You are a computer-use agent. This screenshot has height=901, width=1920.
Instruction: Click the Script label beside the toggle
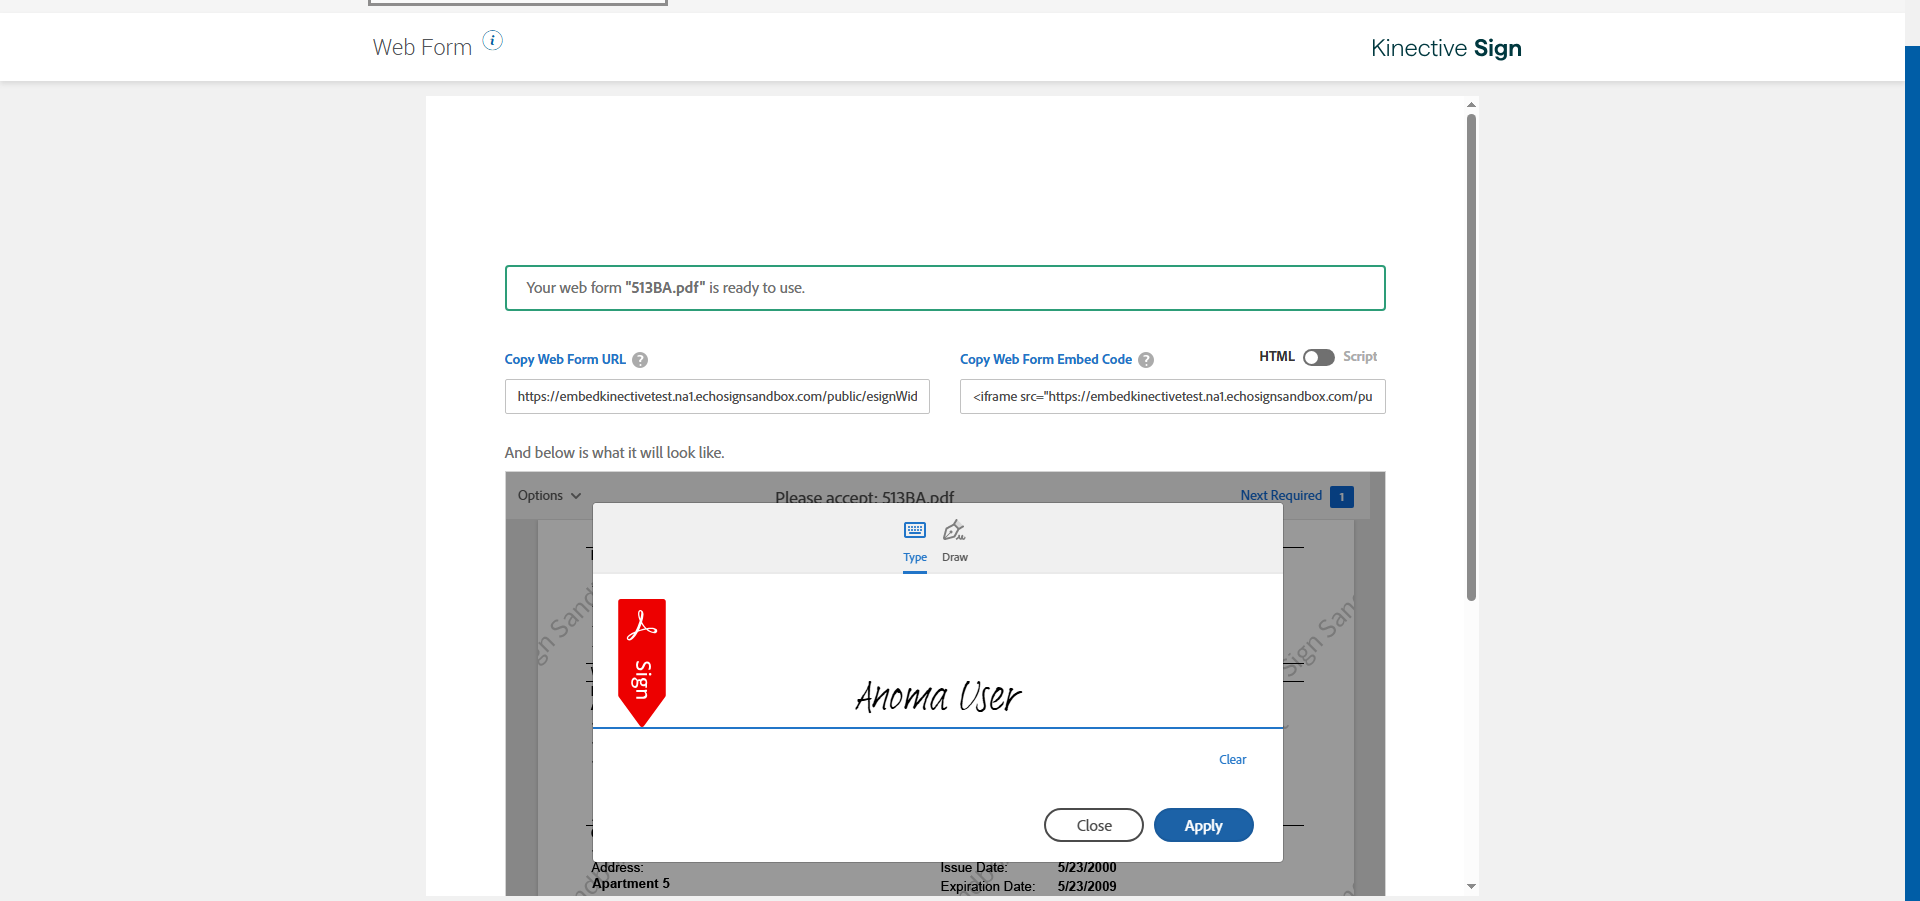[x=1360, y=357]
